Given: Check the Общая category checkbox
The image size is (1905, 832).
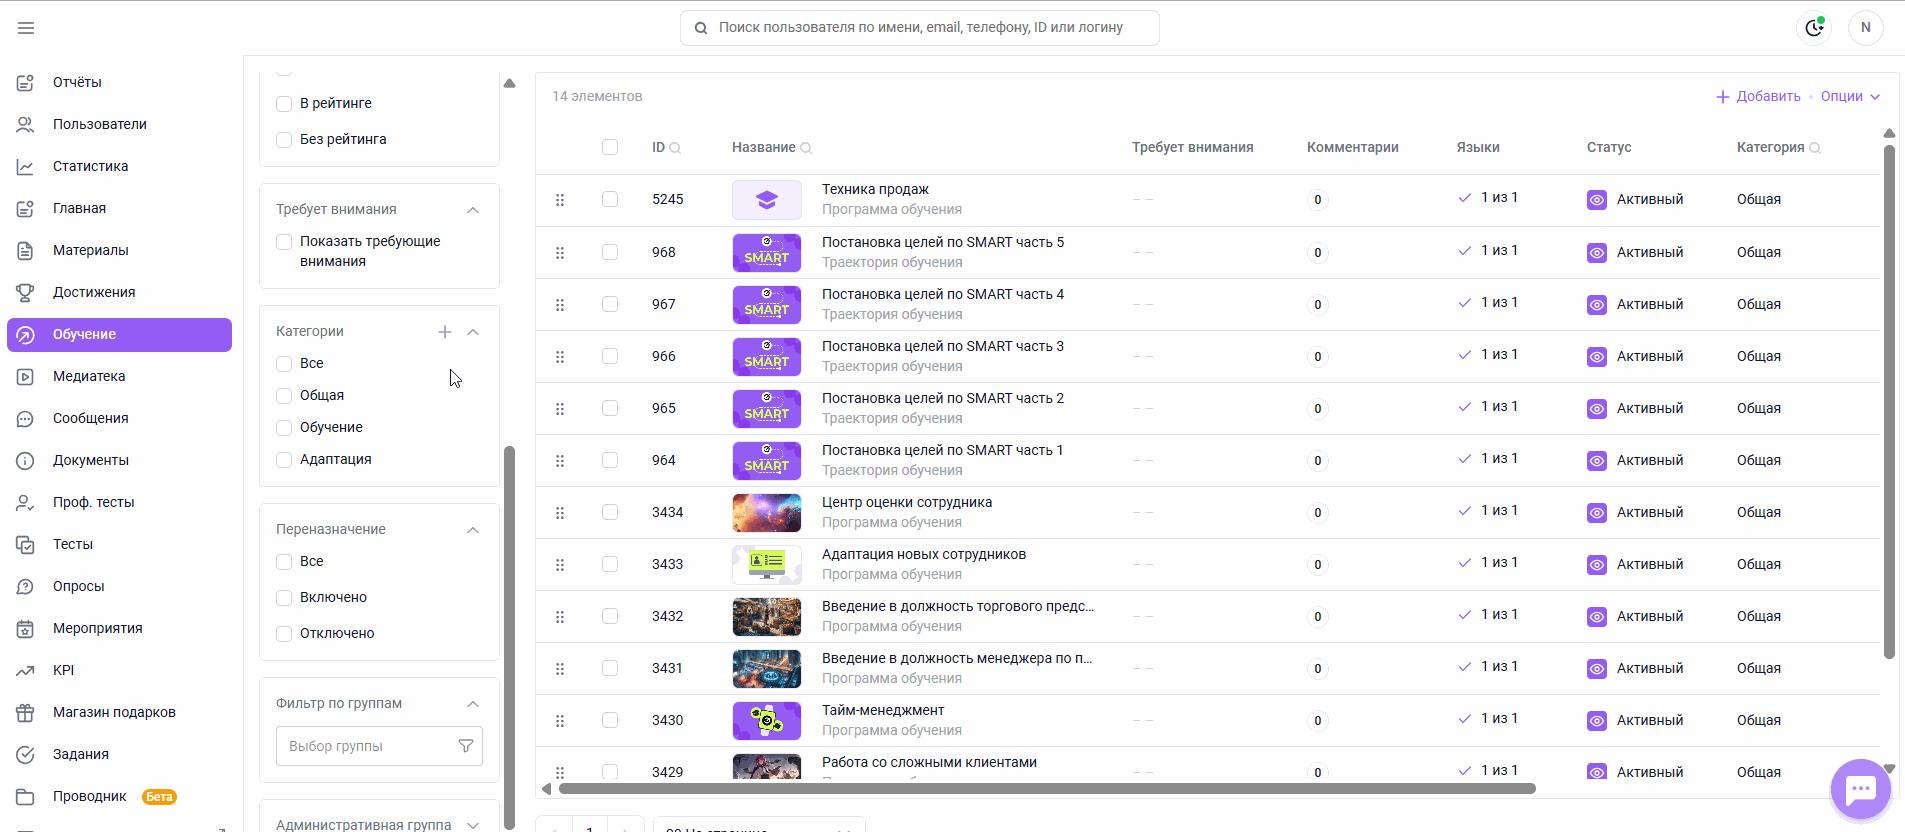Looking at the screenshot, I should click(284, 396).
